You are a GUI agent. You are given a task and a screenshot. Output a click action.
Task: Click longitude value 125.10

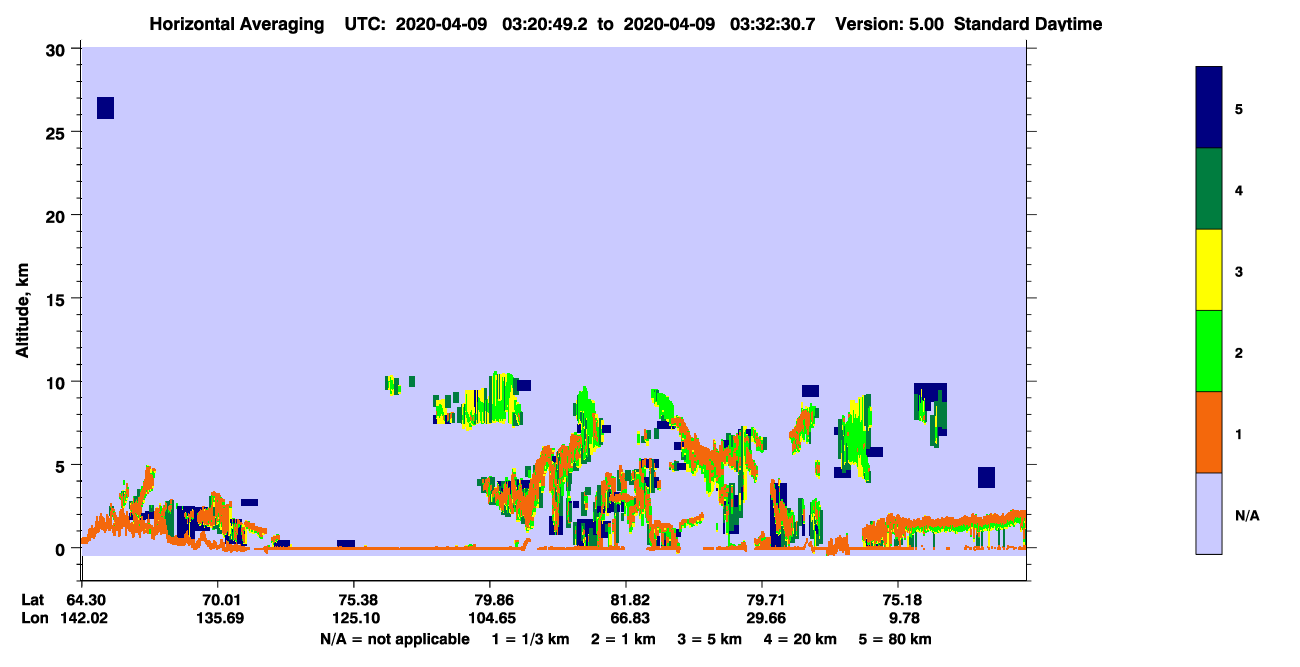tap(354, 618)
